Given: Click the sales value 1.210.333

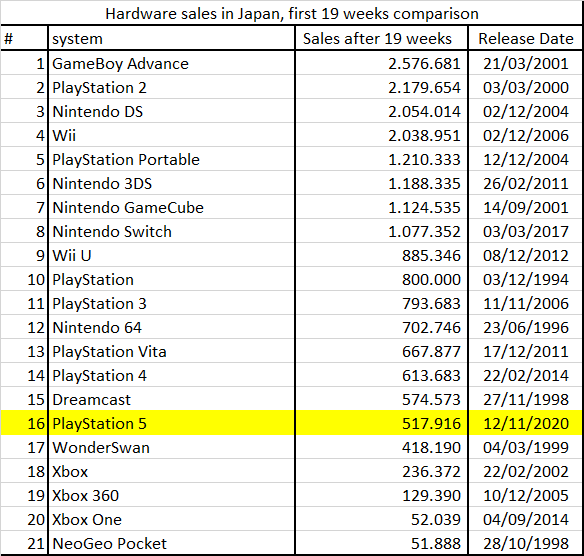Looking at the screenshot, I should pyautogui.click(x=424, y=160).
